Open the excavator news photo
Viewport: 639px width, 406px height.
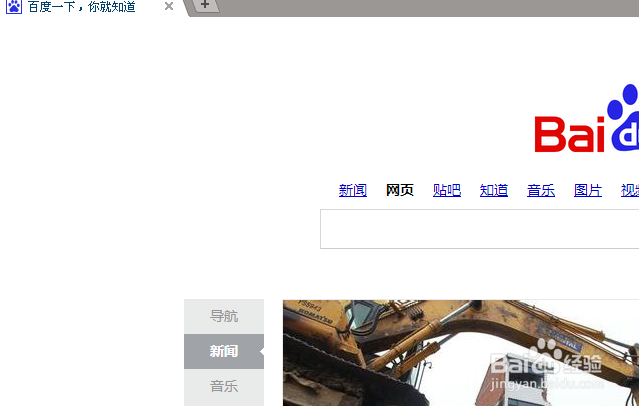[x=461, y=353]
